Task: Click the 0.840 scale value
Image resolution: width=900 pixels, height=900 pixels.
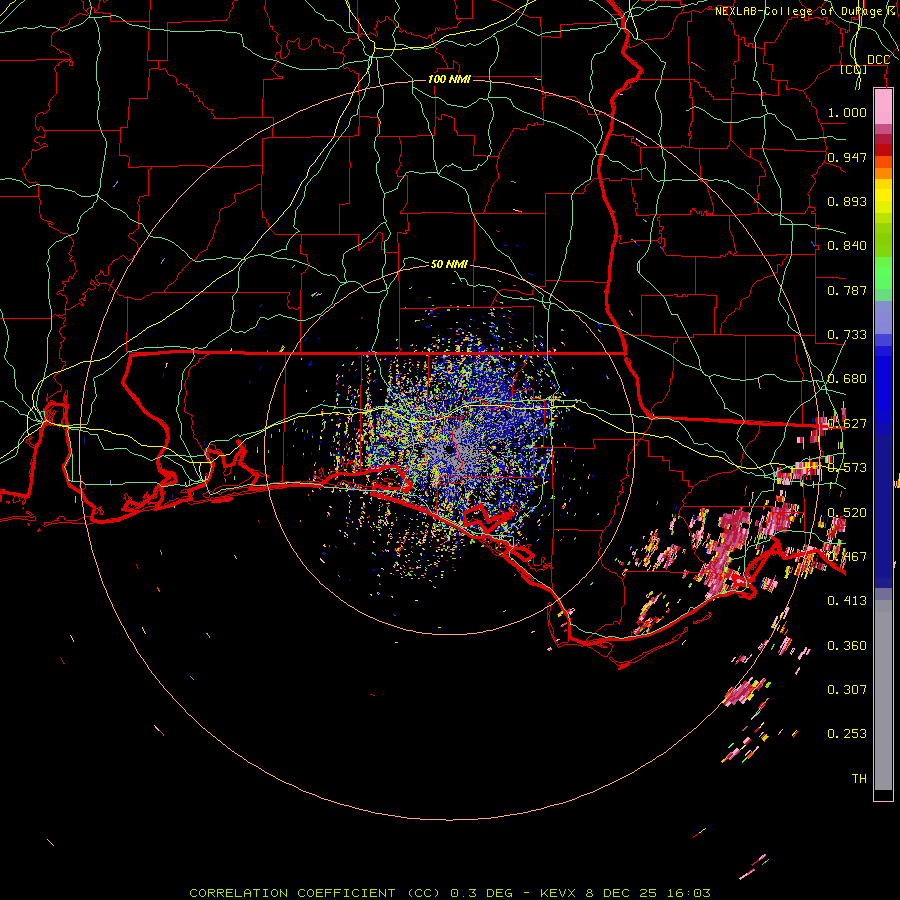Action: 847,246
